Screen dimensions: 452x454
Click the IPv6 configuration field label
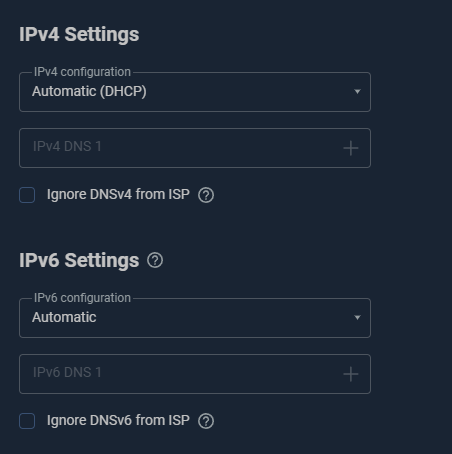(x=82, y=298)
